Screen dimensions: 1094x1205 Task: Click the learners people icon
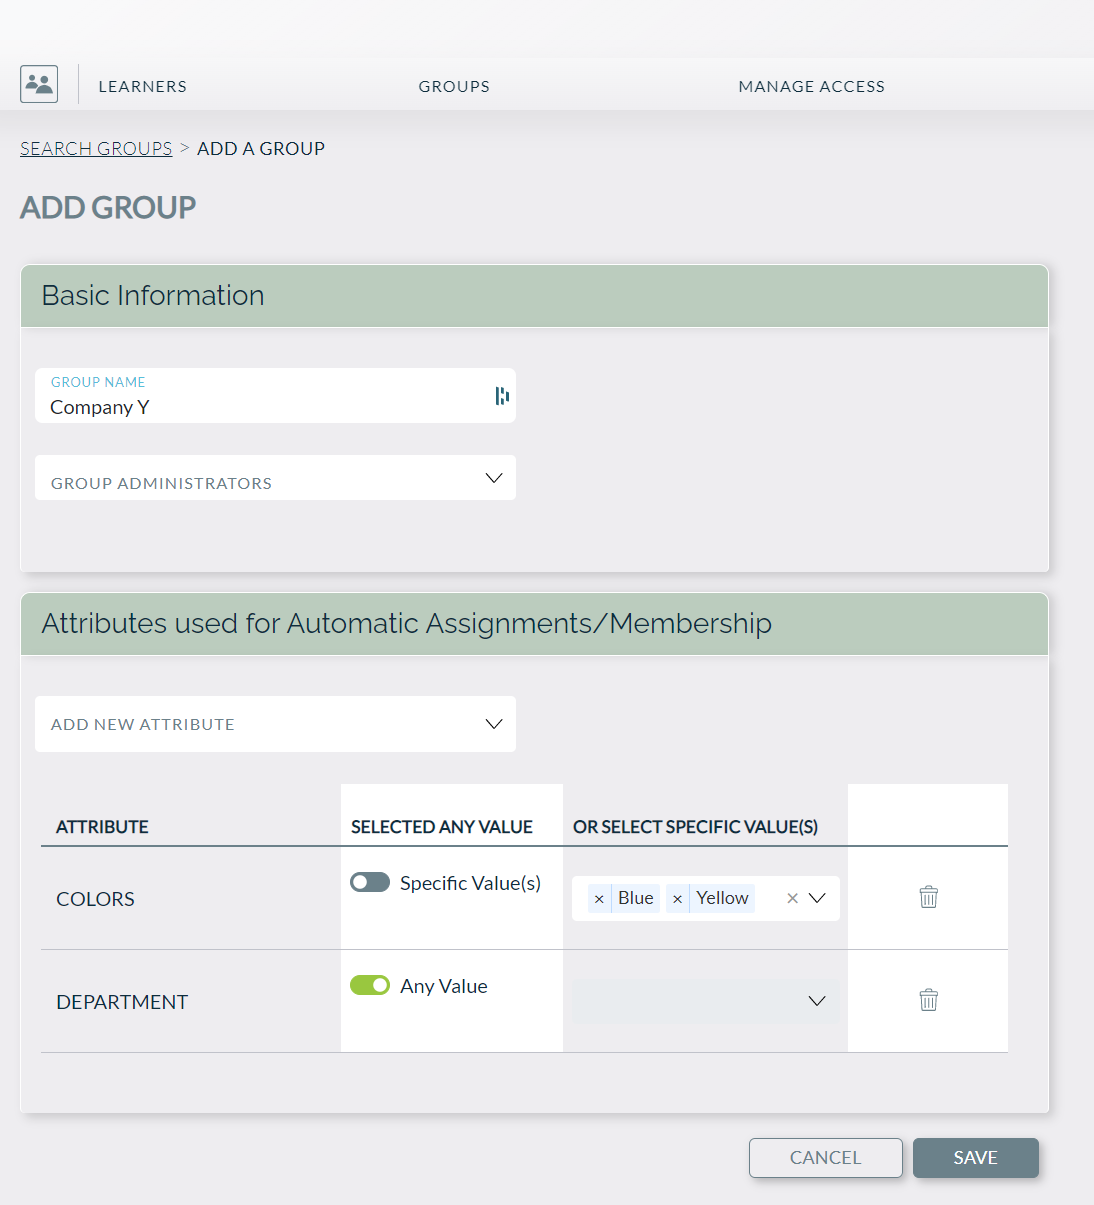coord(39,84)
